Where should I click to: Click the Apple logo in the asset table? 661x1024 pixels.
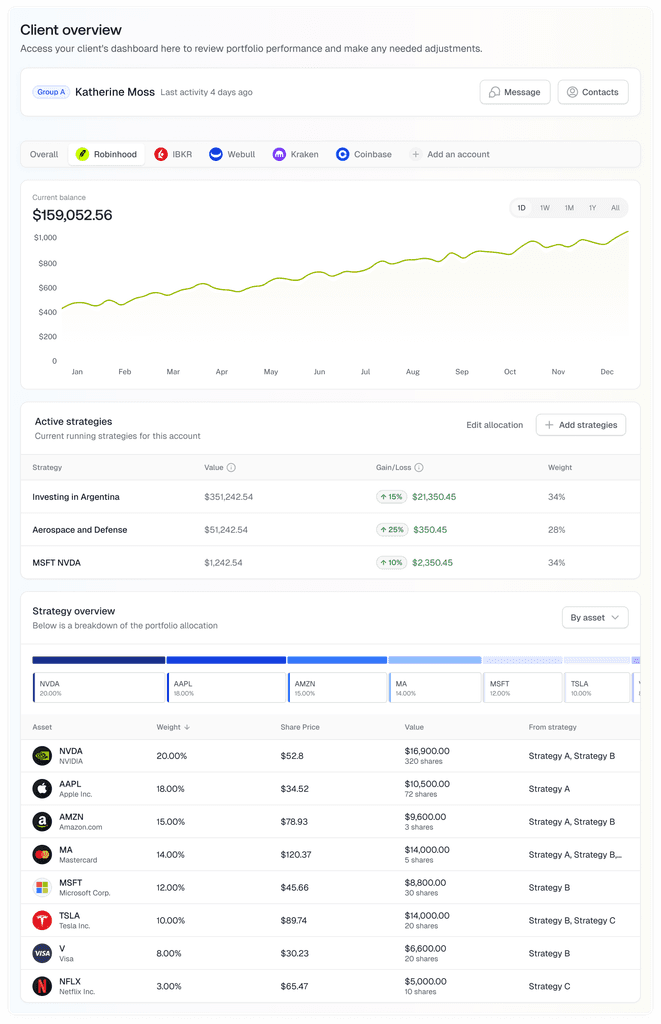[x=42, y=789]
